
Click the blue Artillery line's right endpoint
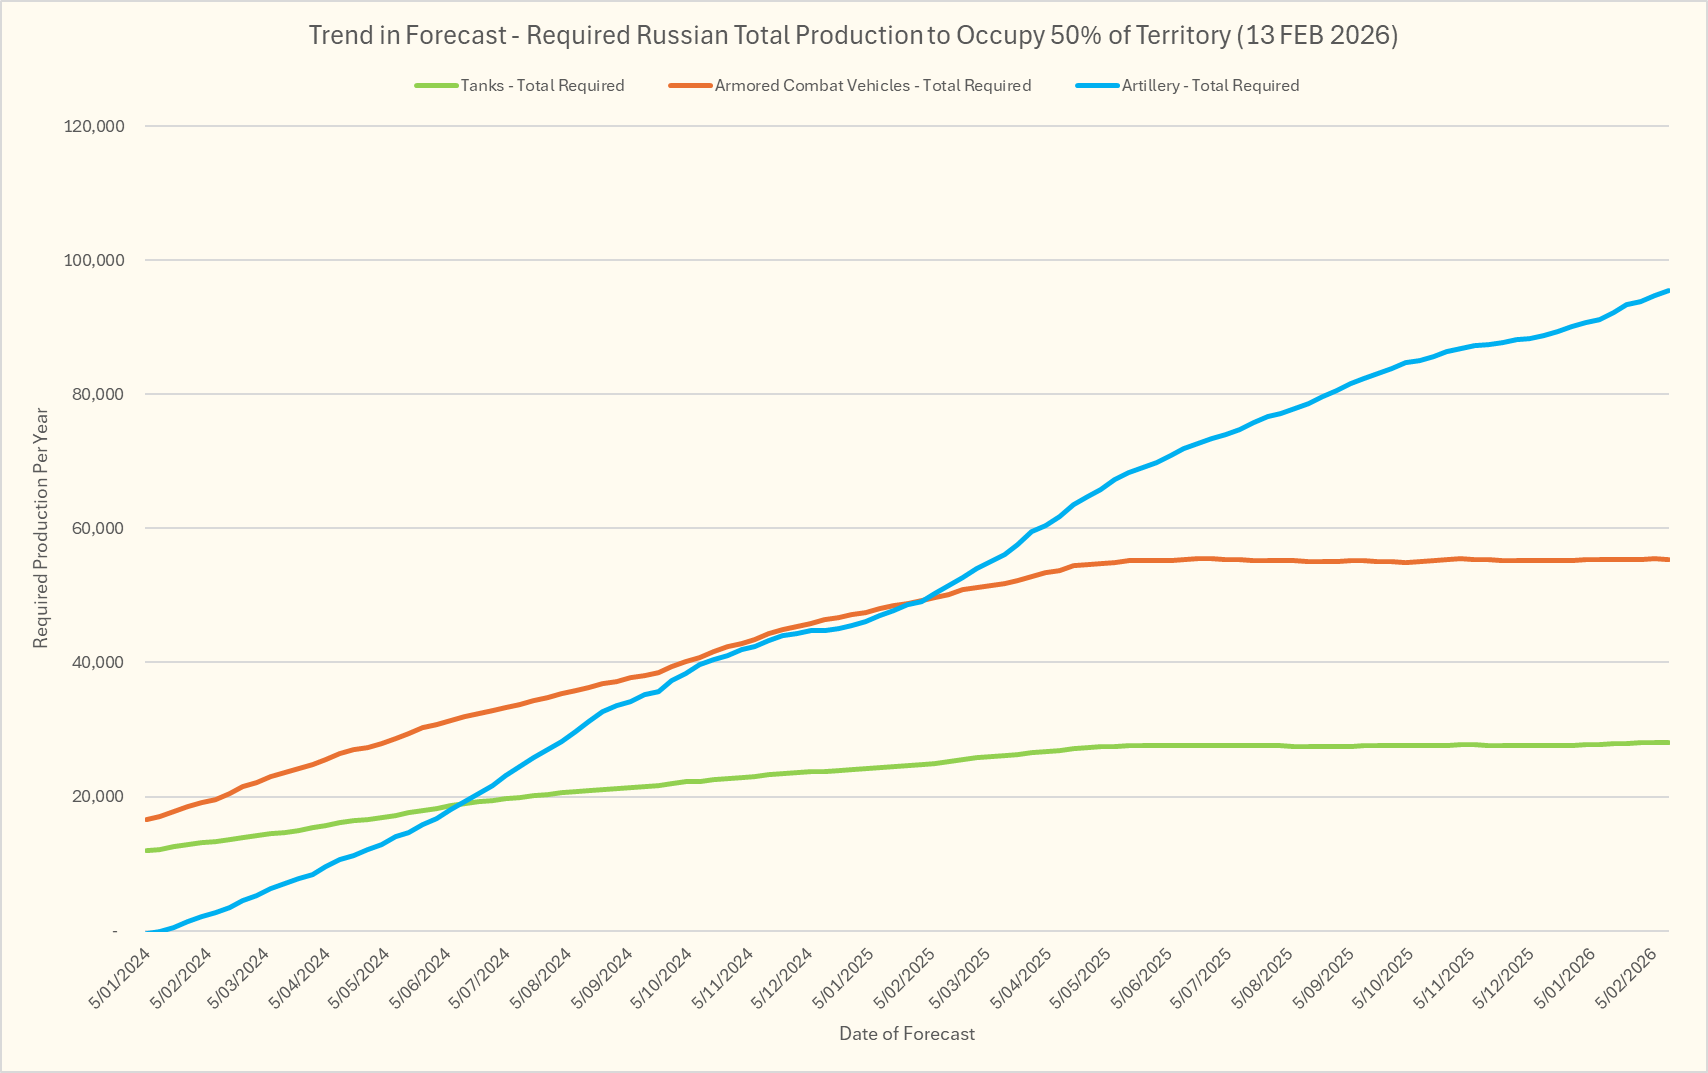point(1667,291)
